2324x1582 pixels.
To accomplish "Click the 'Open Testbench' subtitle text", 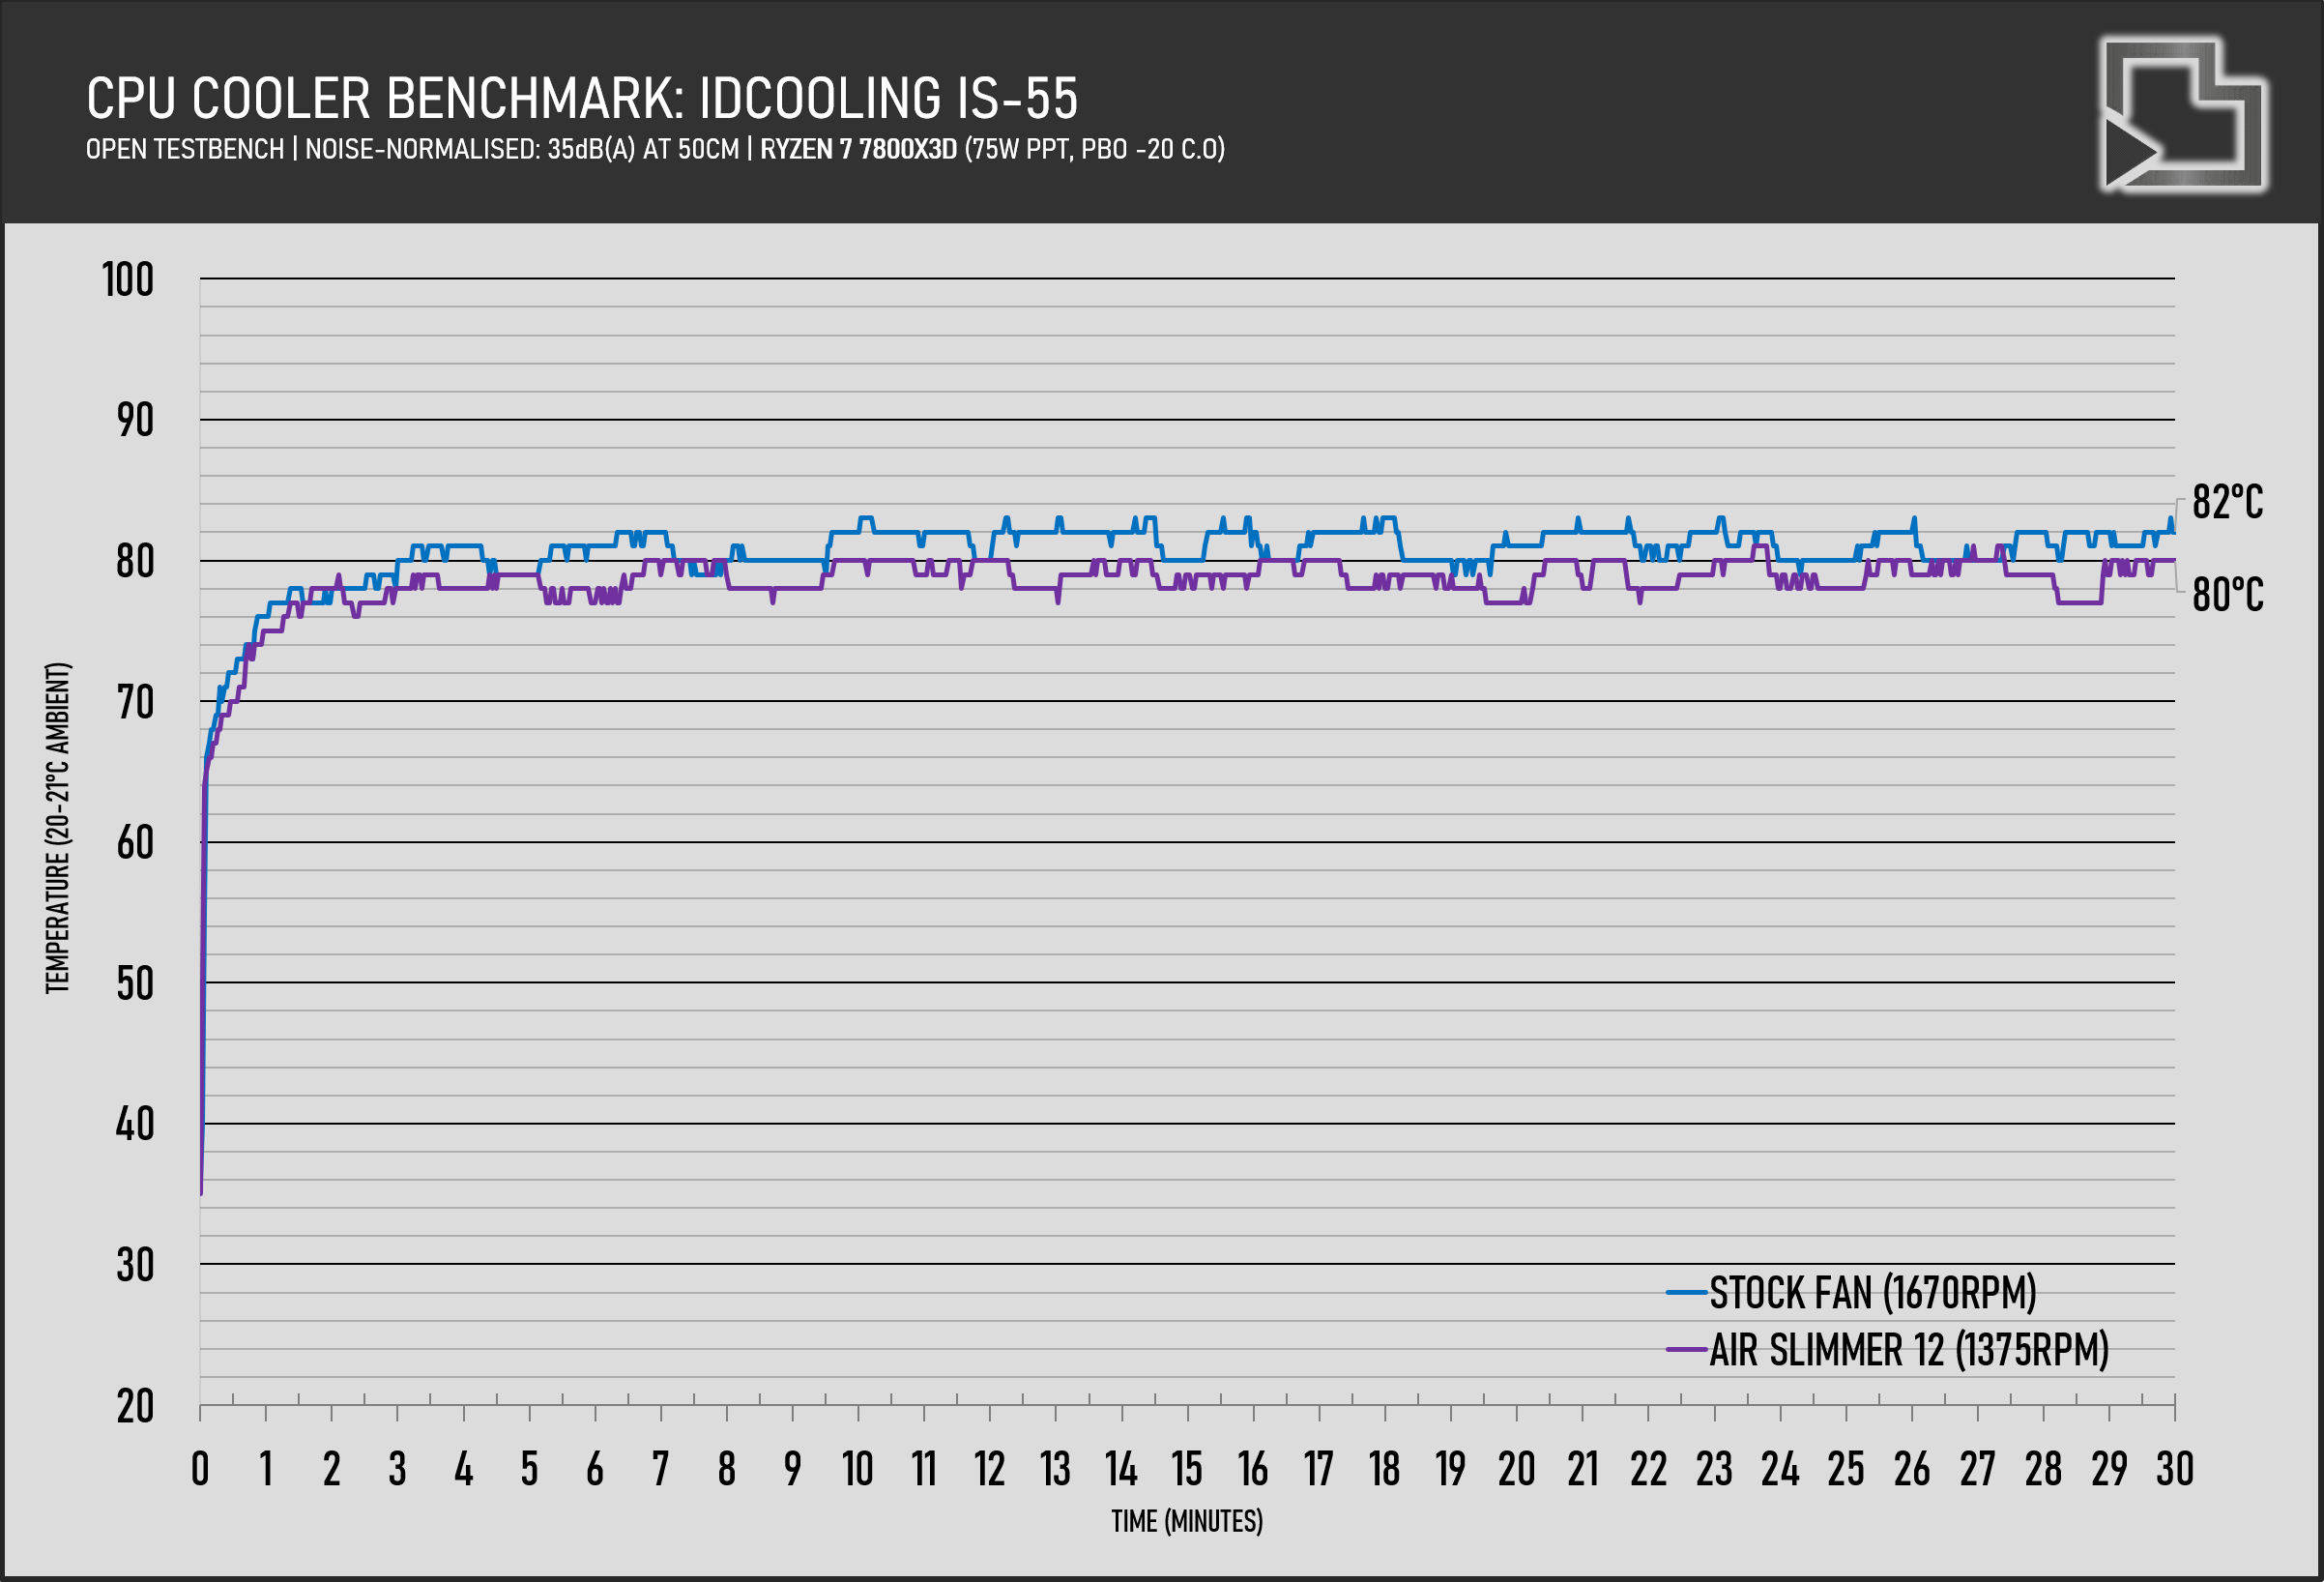I will [x=185, y=149].
